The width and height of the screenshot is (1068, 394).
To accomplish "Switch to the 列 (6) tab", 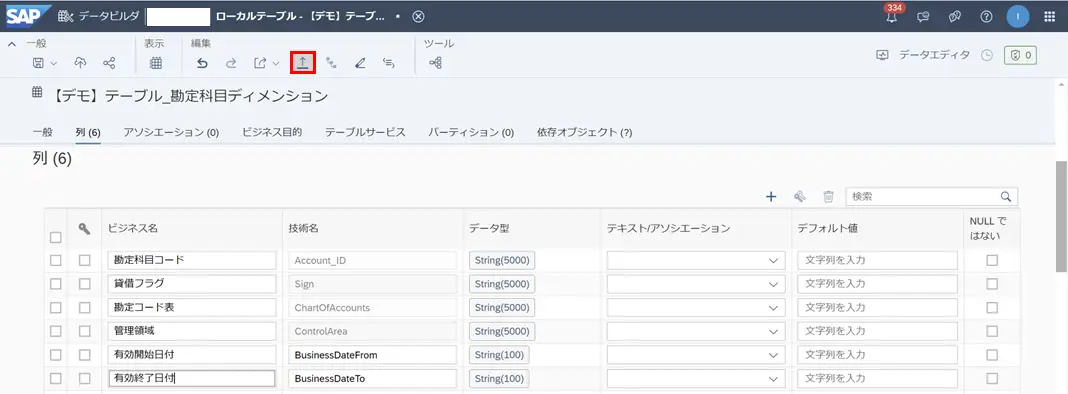I will point(88,132).
